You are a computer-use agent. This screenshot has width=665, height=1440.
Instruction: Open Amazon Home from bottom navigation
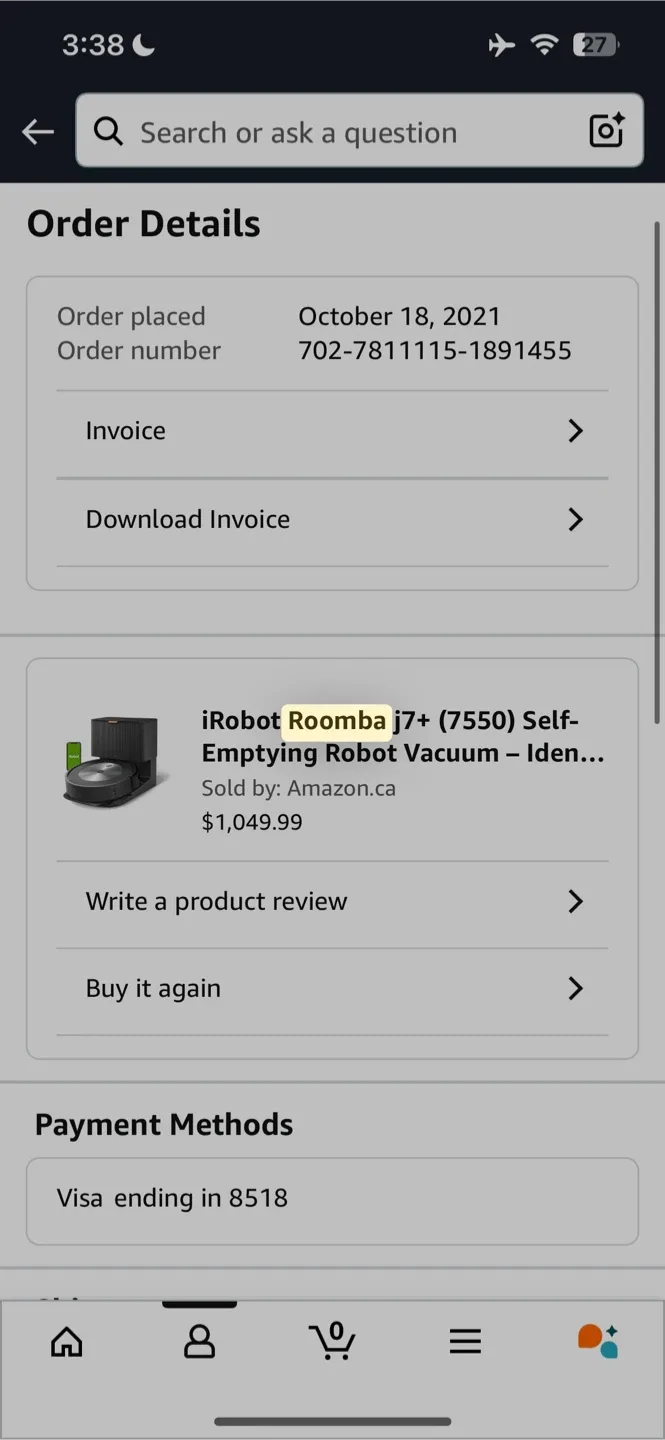coord(66,1341)
